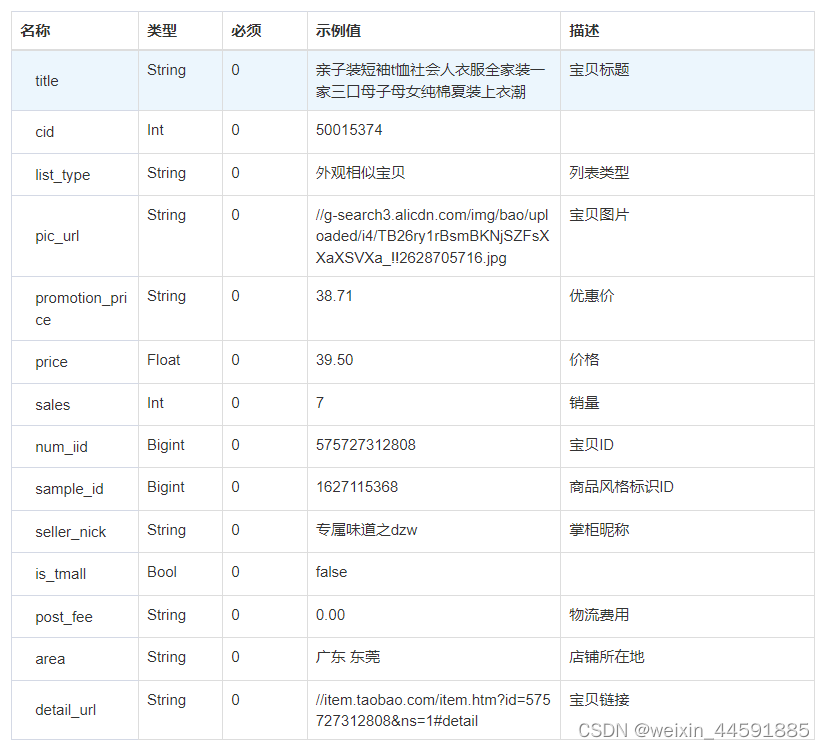The height and width of the screenshot is (749, 825).
Task: Click the example value 39.50
Action: pyautogui.click(x=335, y=360)
